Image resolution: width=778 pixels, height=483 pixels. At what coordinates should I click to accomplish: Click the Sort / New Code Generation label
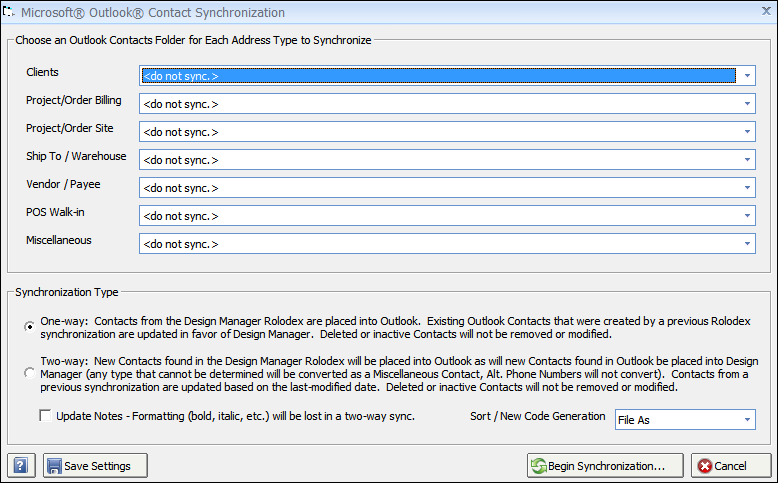538,416
